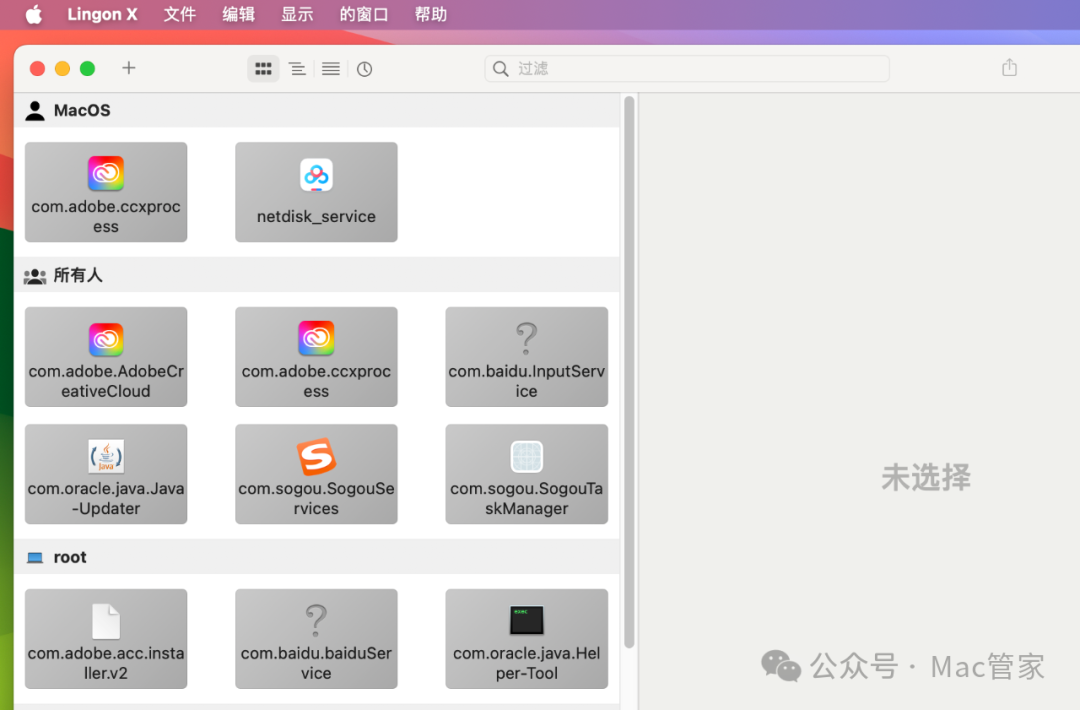
Task: Click the share icon in the toolbar
Action: [x=1009, y=68]
